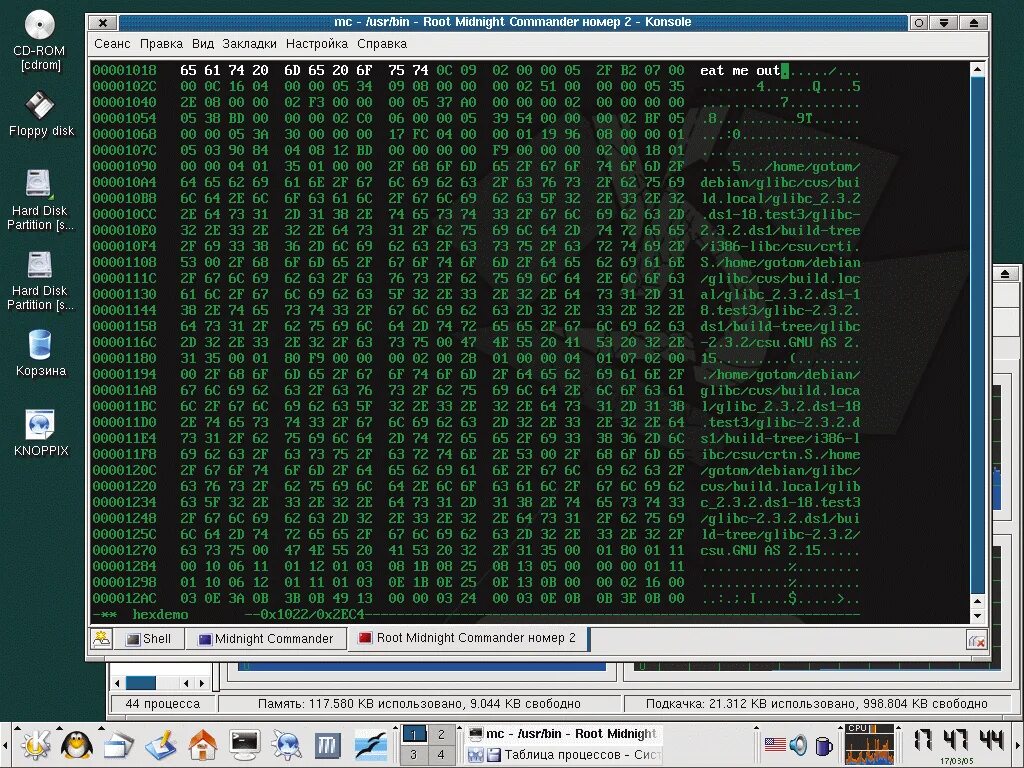Launch the Mozilla M icon

(x=328, y=745)
